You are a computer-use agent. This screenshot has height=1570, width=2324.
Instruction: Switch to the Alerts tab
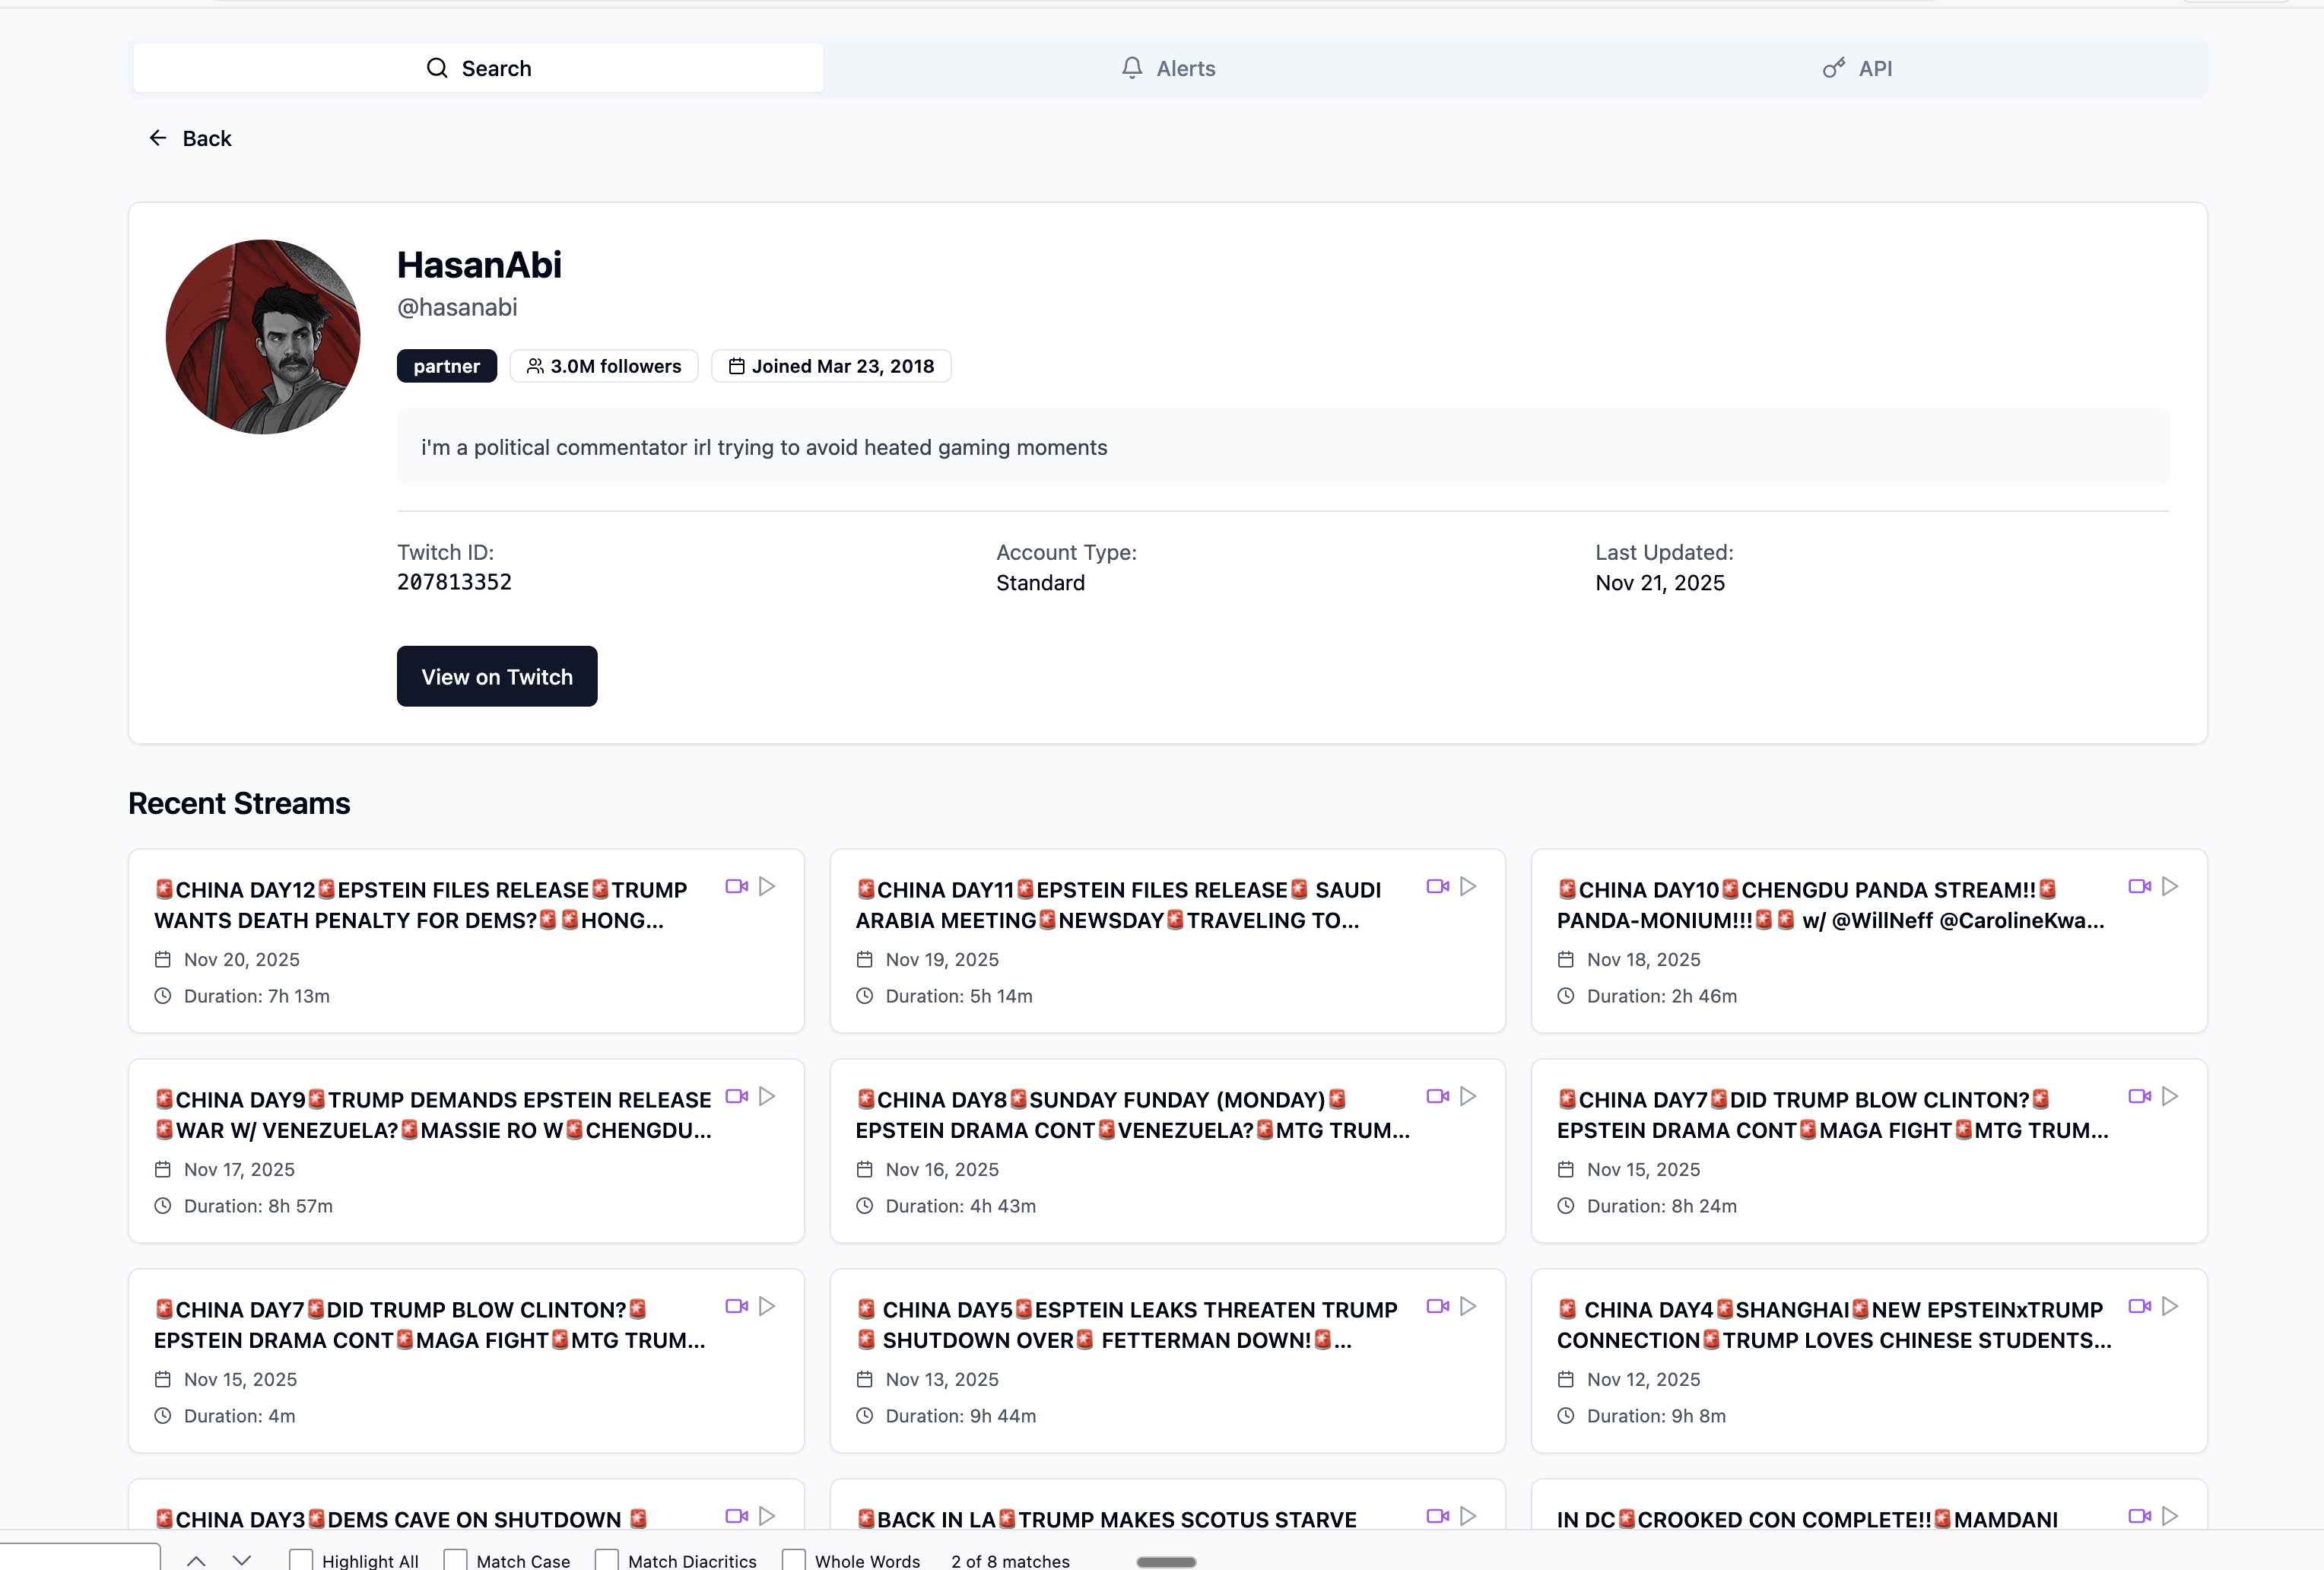pos(1168,68)
